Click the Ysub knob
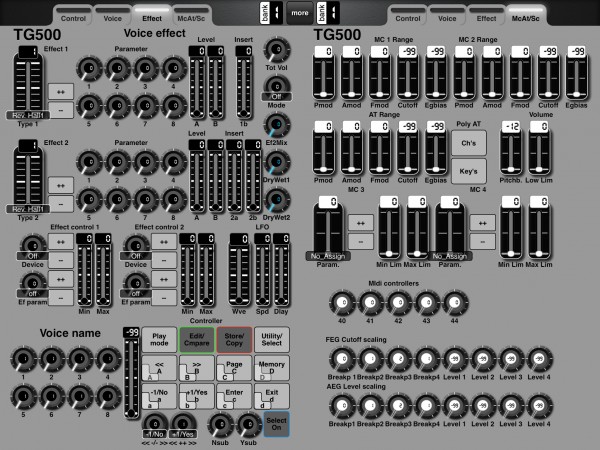This screenshot has width=600, height=450. (249, 425)
